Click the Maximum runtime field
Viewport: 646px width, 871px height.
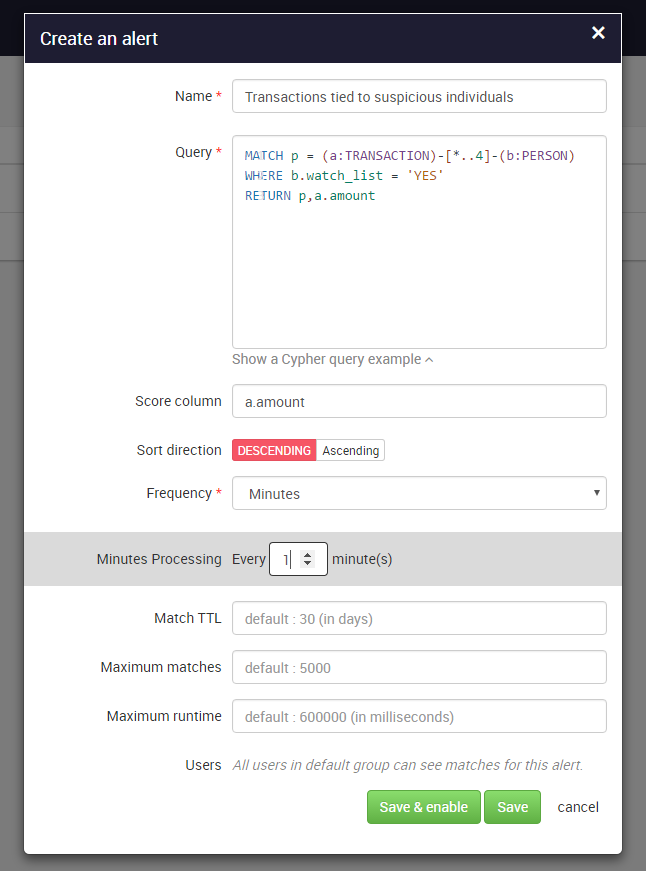419,716
